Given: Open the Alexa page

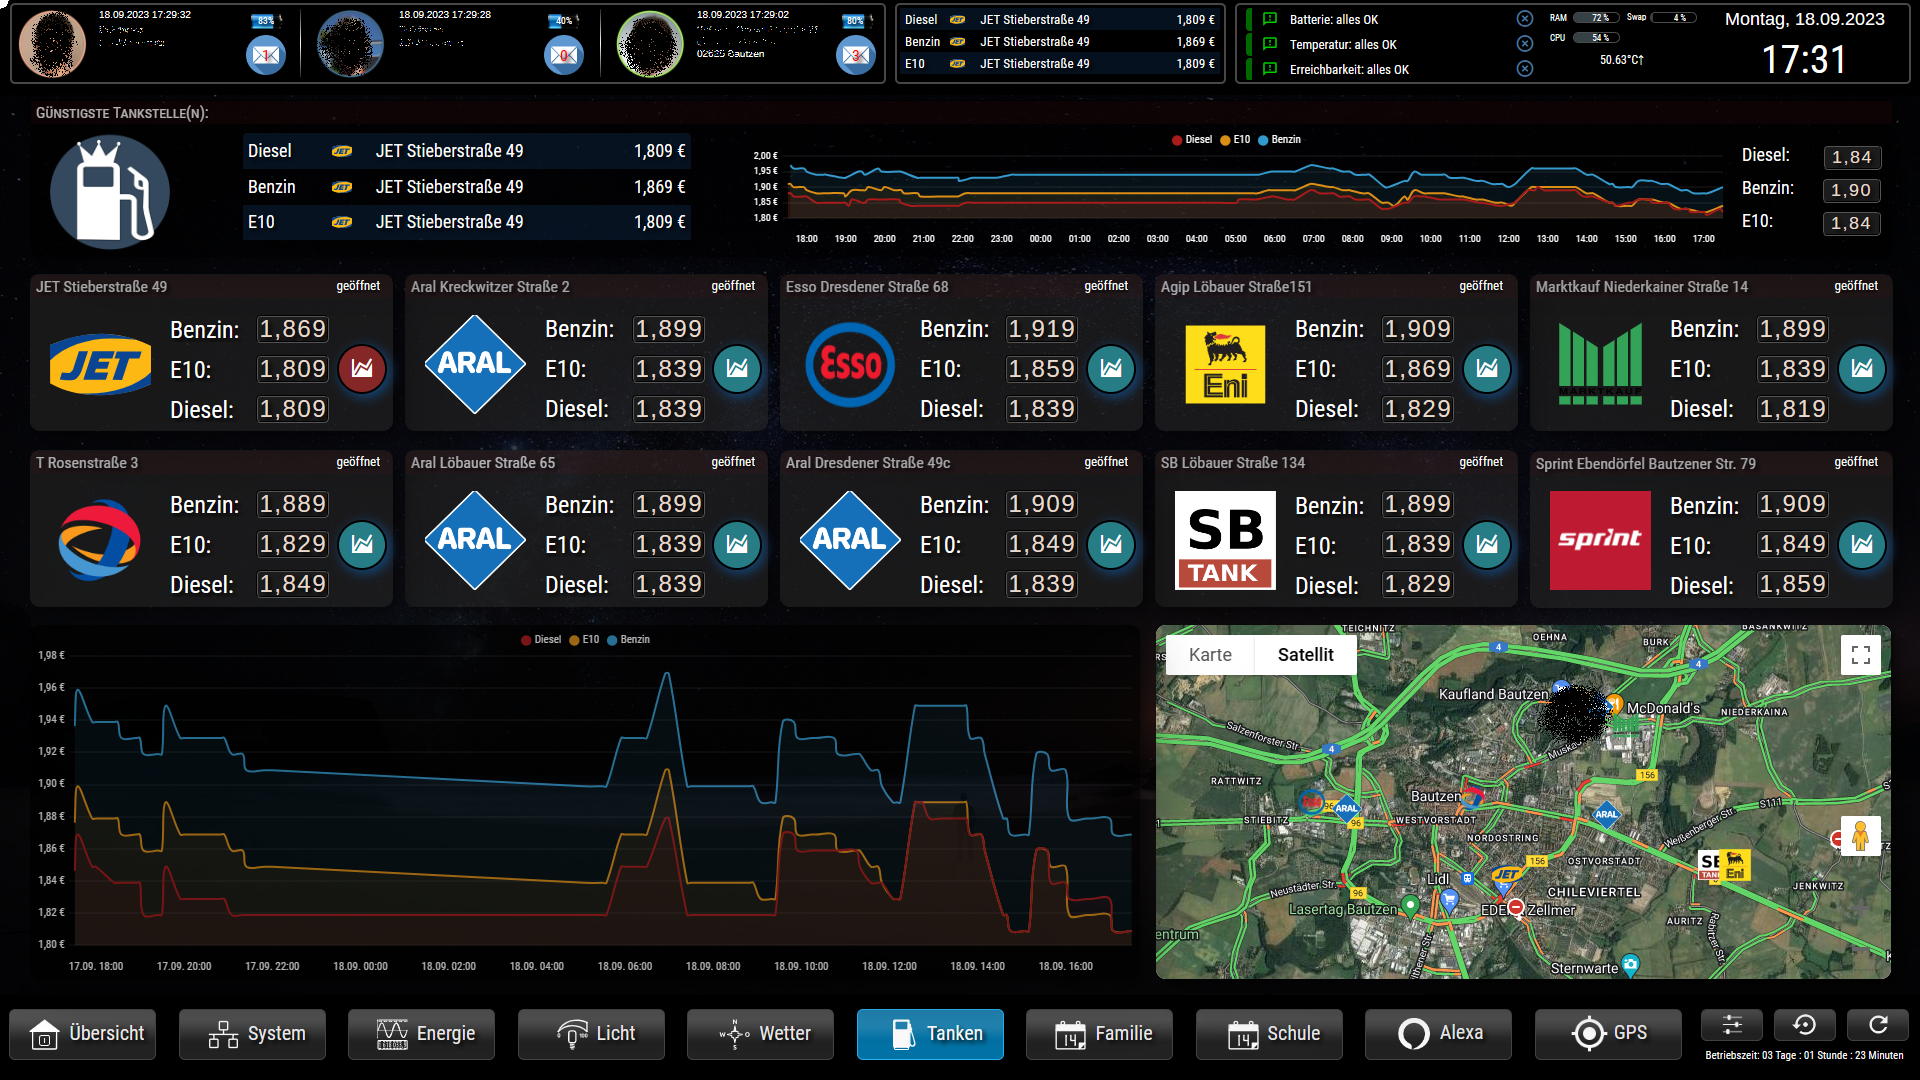Looking at the screenshot, I should [1438, 1034].
